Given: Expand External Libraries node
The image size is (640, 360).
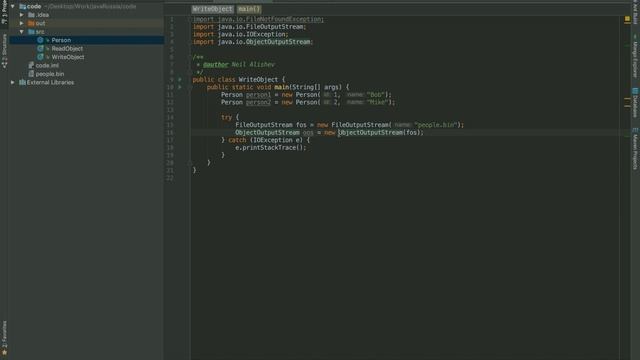Looking at the screenshot, I should pos(13,82).
